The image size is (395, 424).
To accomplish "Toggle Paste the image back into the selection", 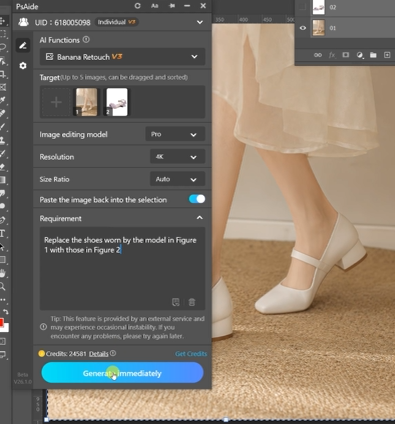I will 197,199.
